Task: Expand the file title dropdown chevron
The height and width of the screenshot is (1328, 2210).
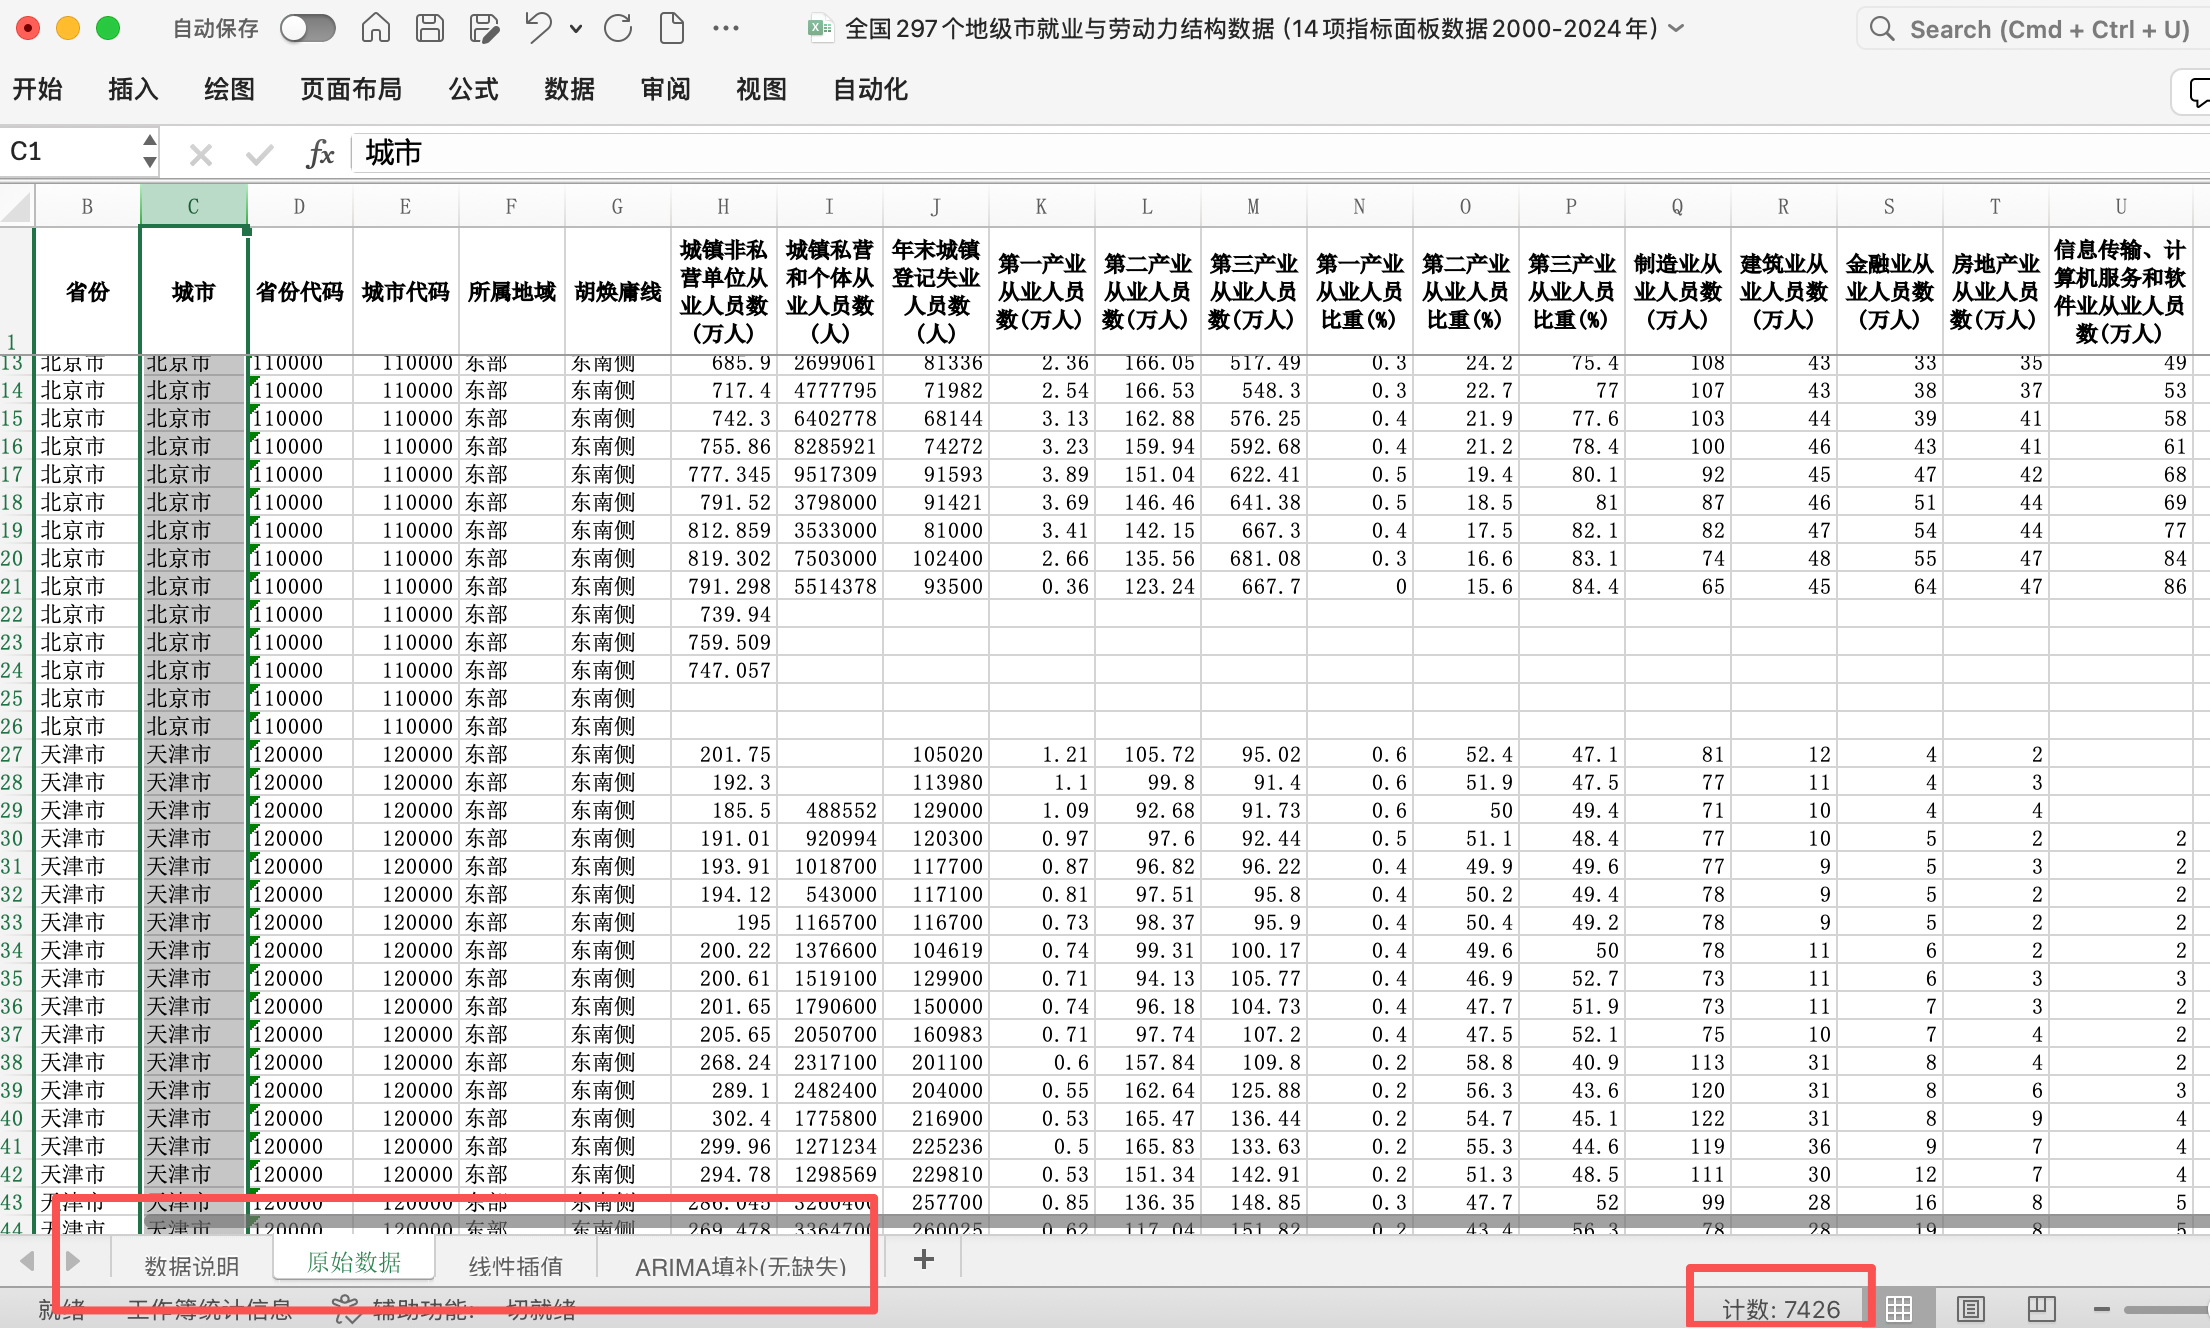Action: pos(1678,28)
